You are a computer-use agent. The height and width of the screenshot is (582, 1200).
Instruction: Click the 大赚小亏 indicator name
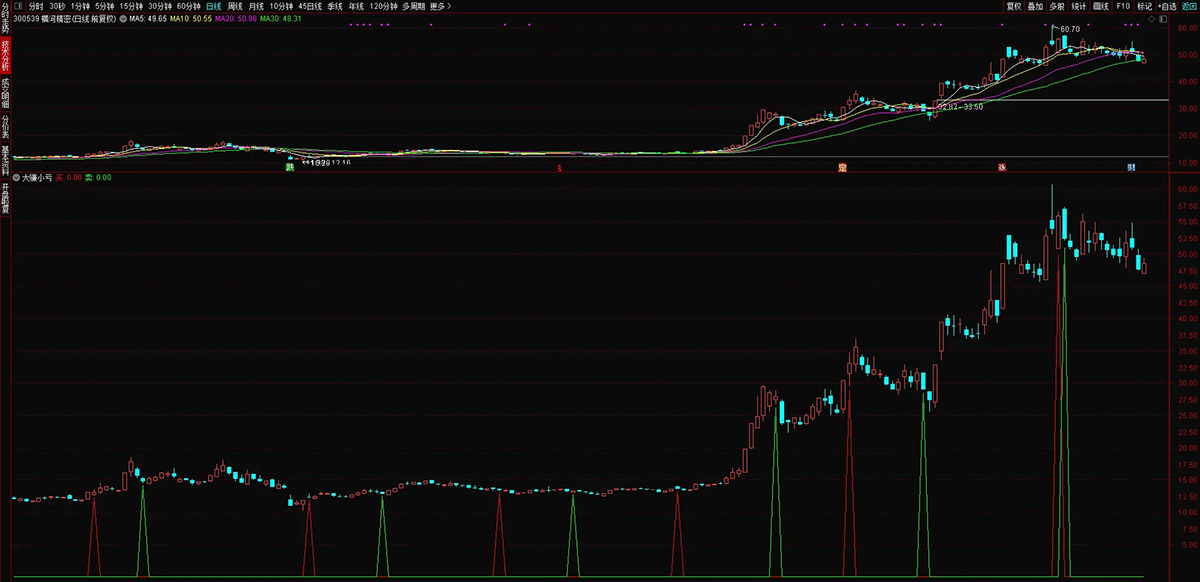point(37,177)
